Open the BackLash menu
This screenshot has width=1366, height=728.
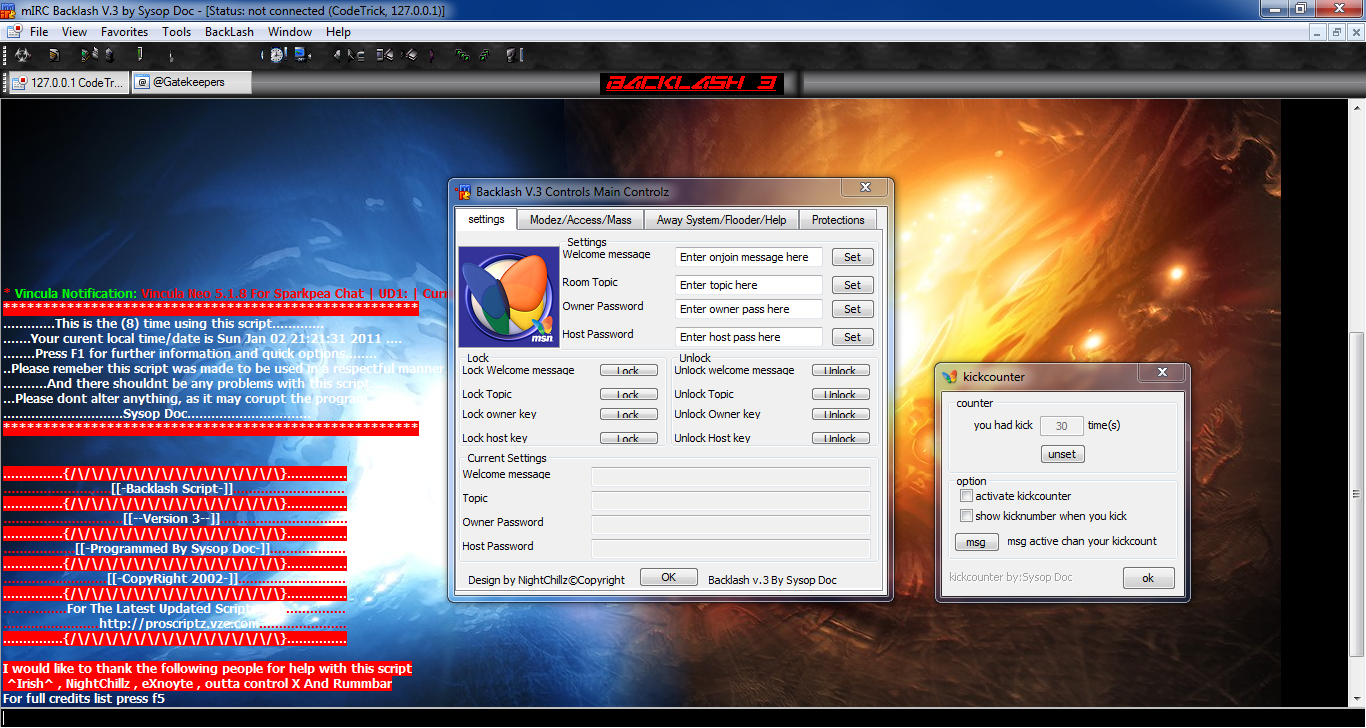point(230,32)
